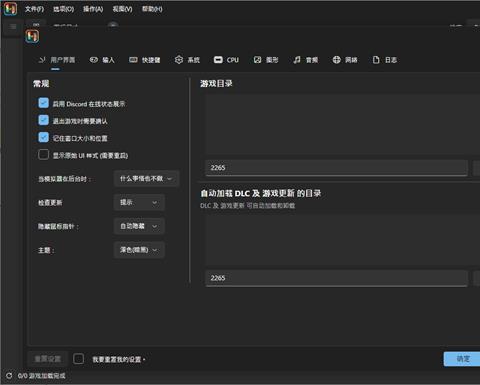The width and height of the screenshot is (480, 385).
Task: Click the DLC directory path input field
Action: 337,278
